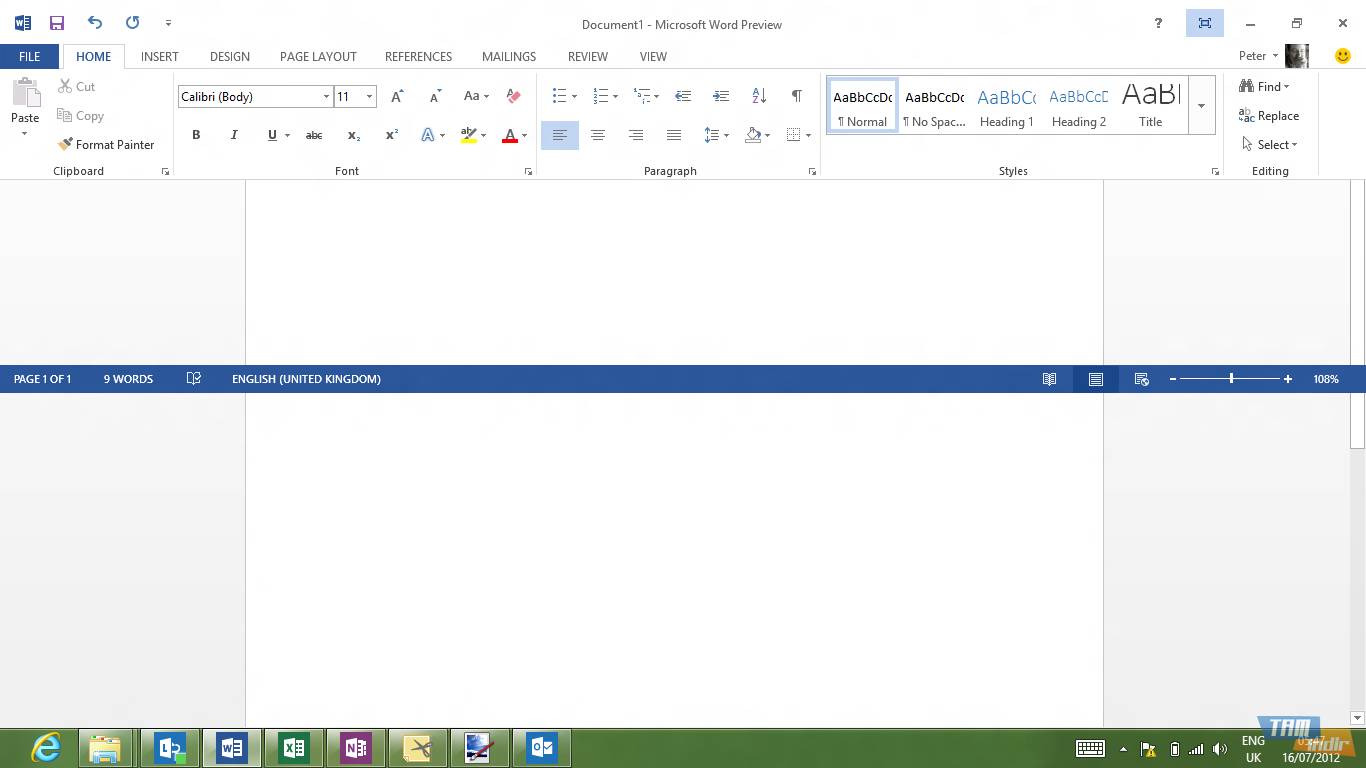Click the Subscript icon
The width and height of the screenshot is (1366, 768).
tap(353, 135)
